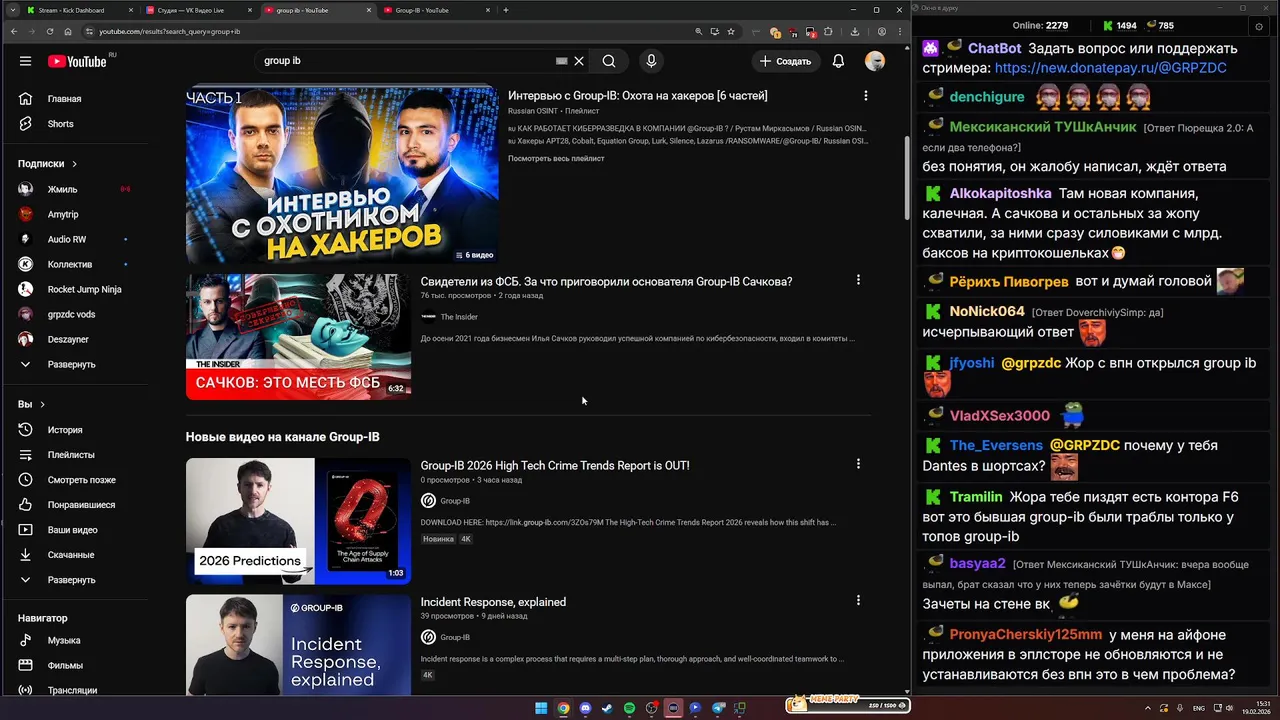
Task: Reload the page in the browser
Action: point(50,31)
